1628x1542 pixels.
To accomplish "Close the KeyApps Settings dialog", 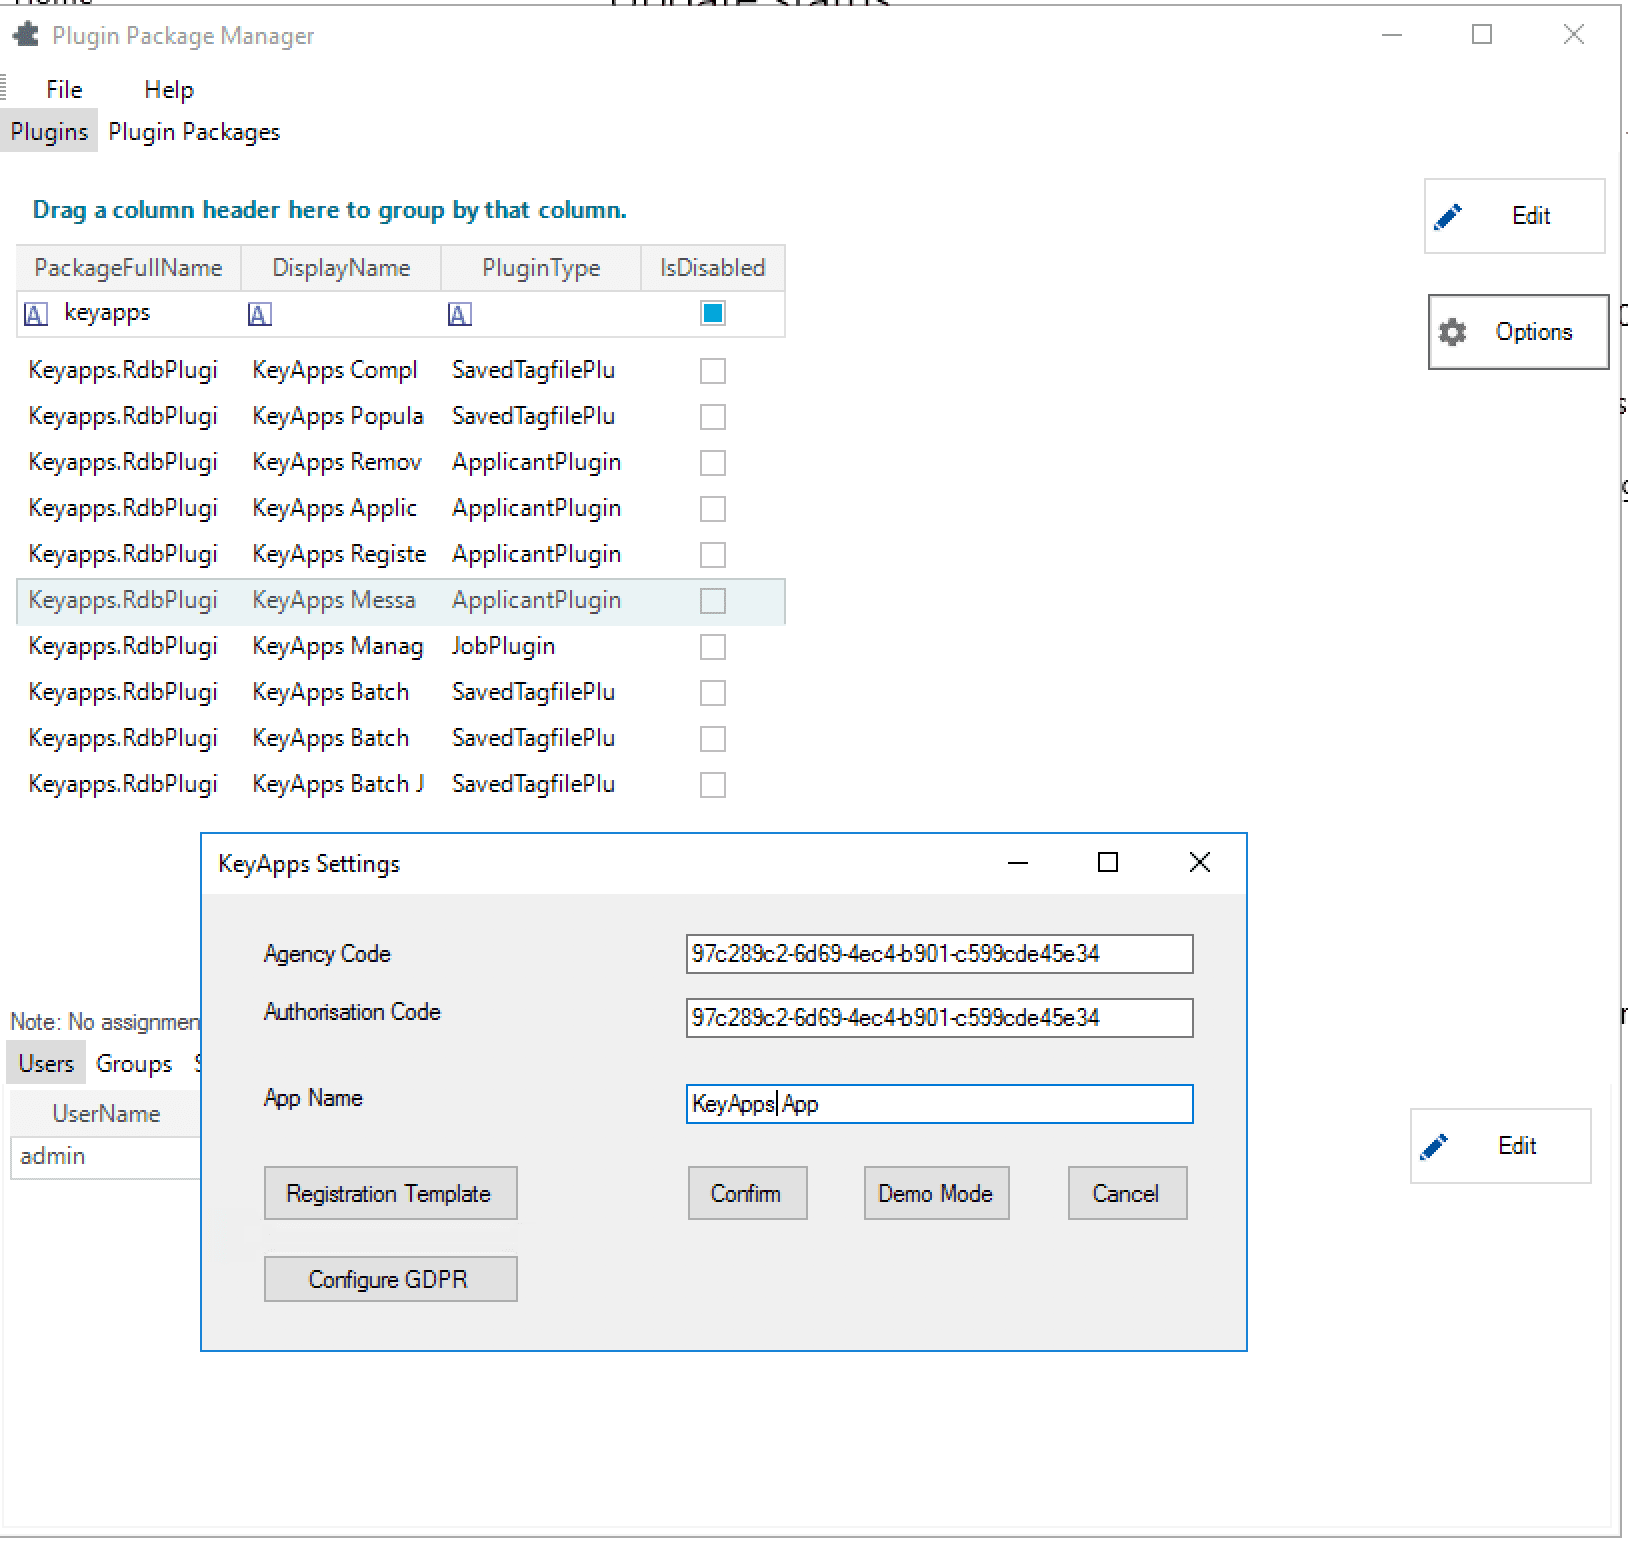I will click(1200, 862).
